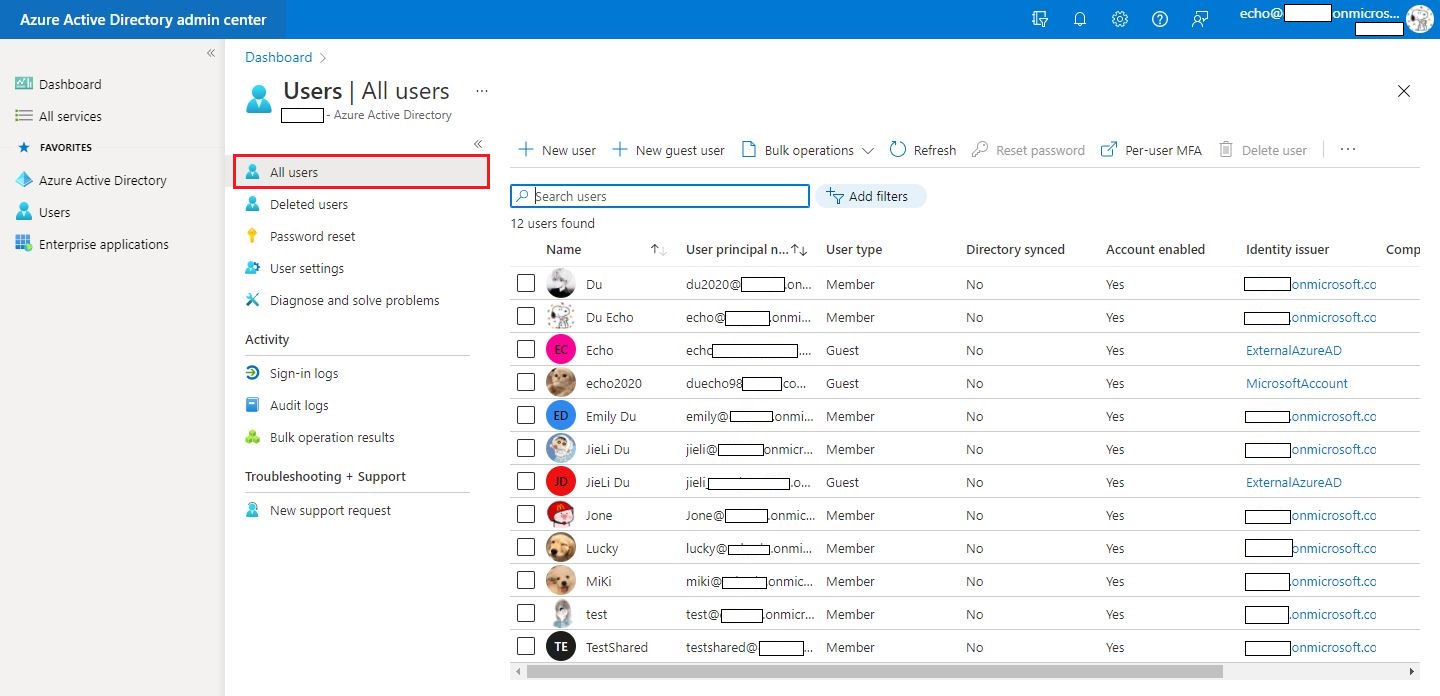1440x696 pixels.
Task: Click Refresh in the toolbar
Action: (x=922, y=150)
